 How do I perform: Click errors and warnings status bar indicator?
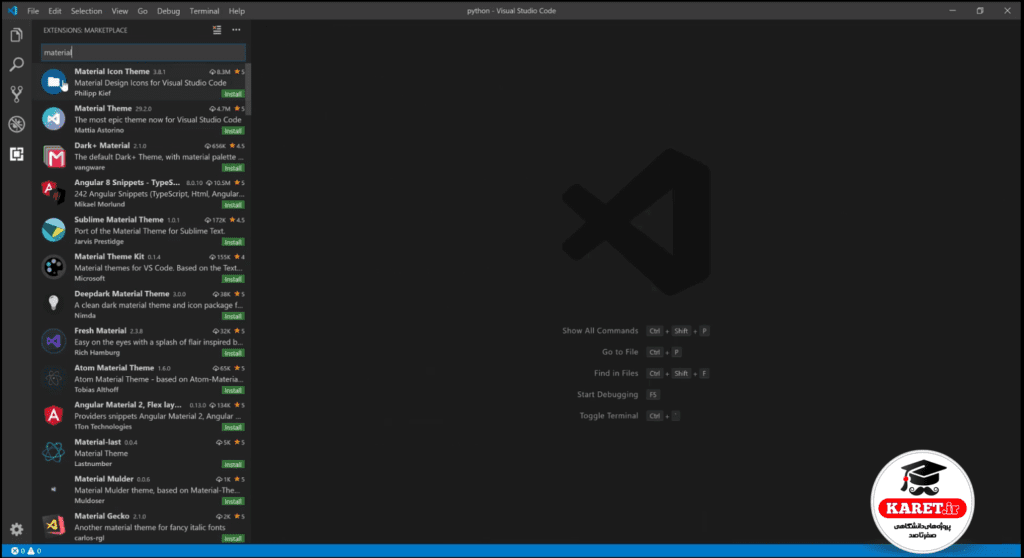click(26, 551)
